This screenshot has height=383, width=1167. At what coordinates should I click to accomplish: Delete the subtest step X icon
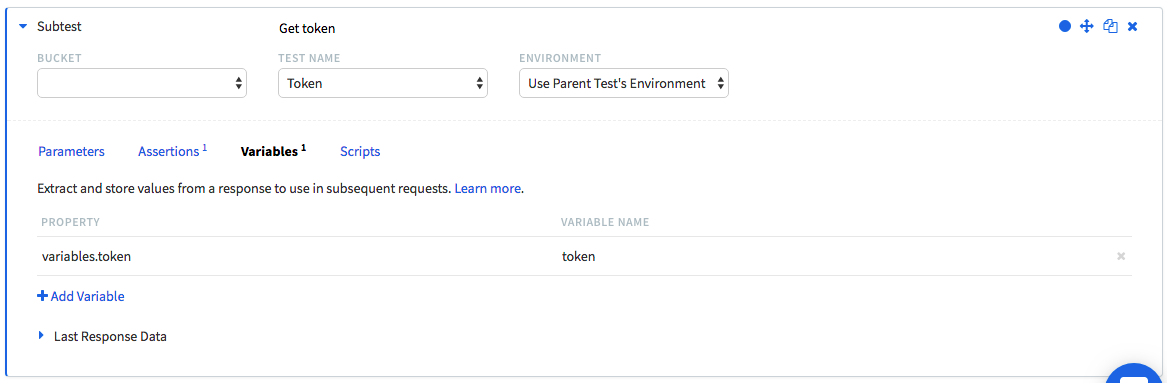(x=1133, y=26)
